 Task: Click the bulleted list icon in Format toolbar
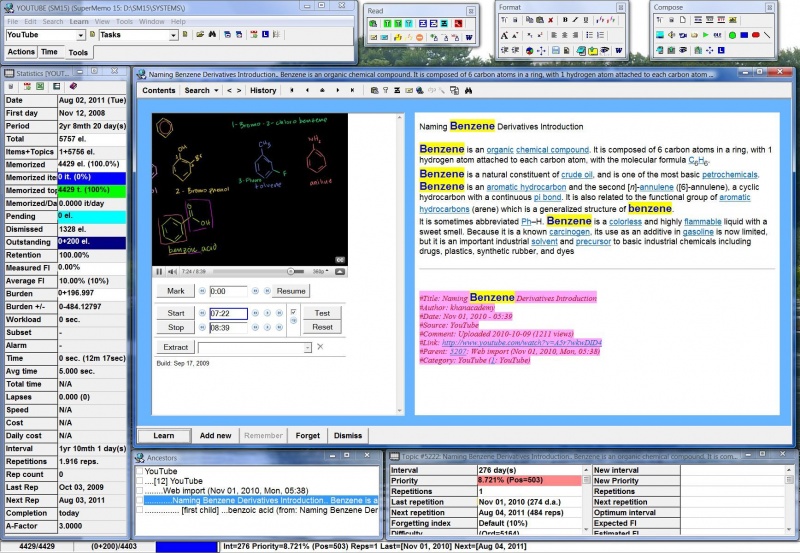589,35
